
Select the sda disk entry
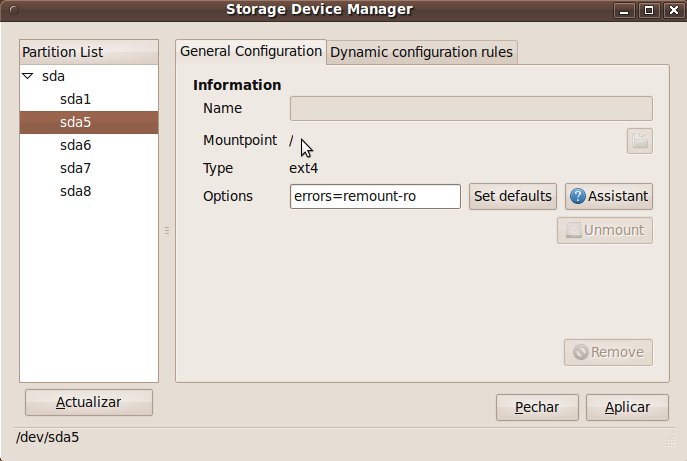point(53,76)
